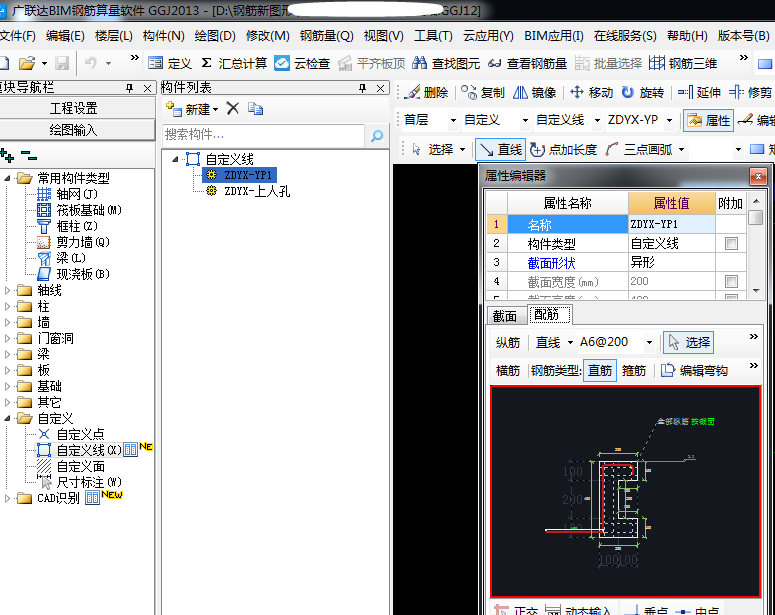Toggle the 属性 properties button
Screen dimensions: 775x615
tap(708, 120)
